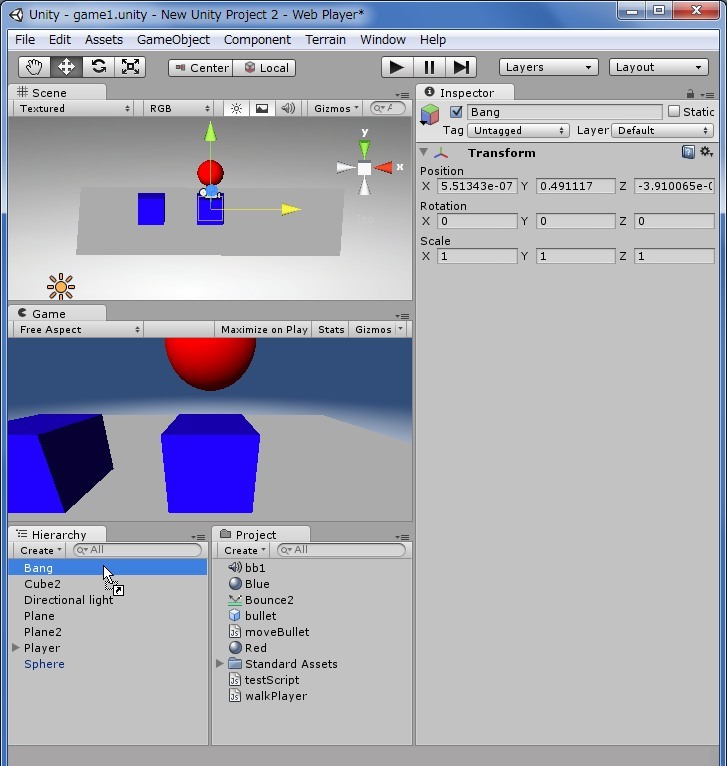Open the Transform component gear settings

[706, 152]
